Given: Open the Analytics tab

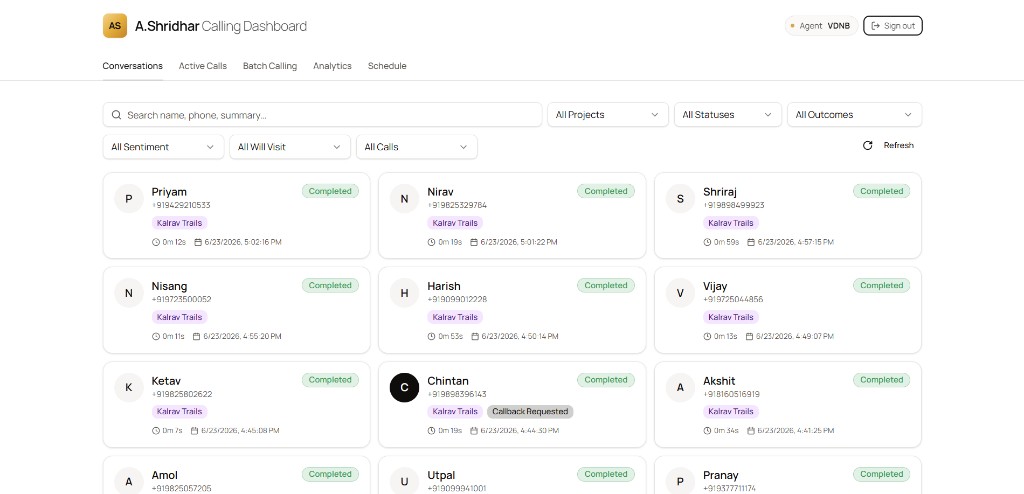Looking at the screenshot, I should (332, 66).
